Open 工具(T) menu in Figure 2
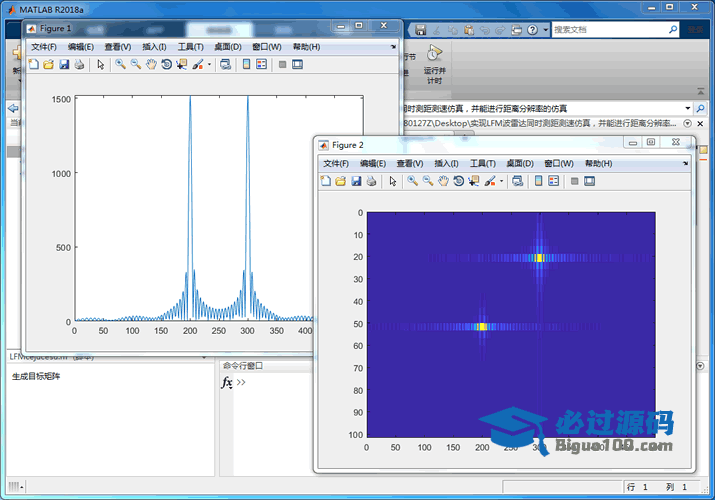 [x=482, y=163]
